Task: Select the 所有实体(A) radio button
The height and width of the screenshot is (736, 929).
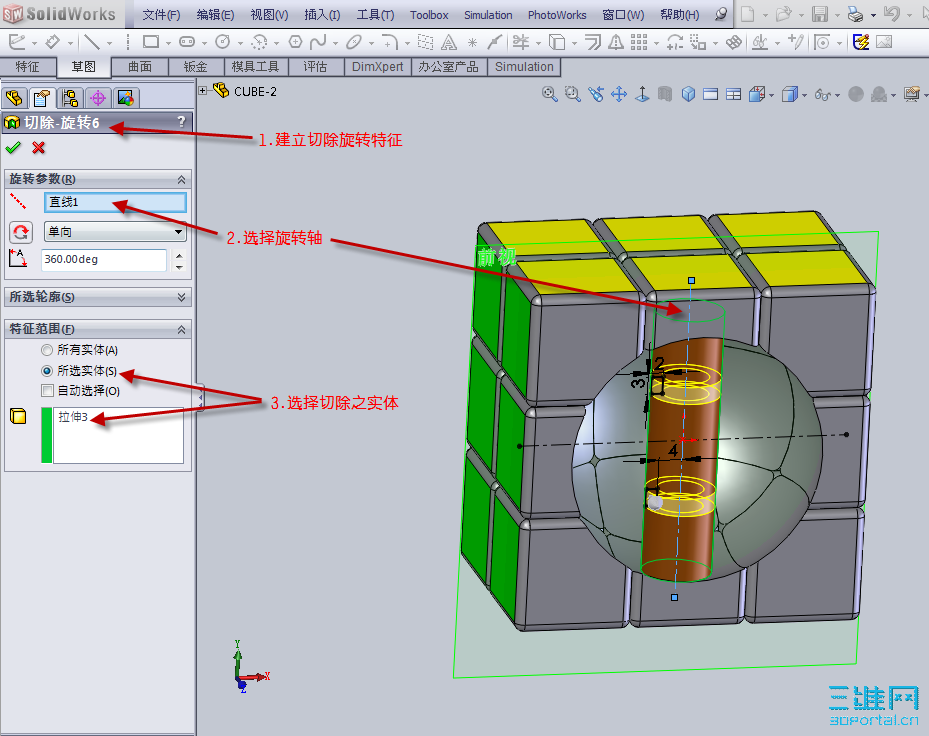Action: [47, 350]
